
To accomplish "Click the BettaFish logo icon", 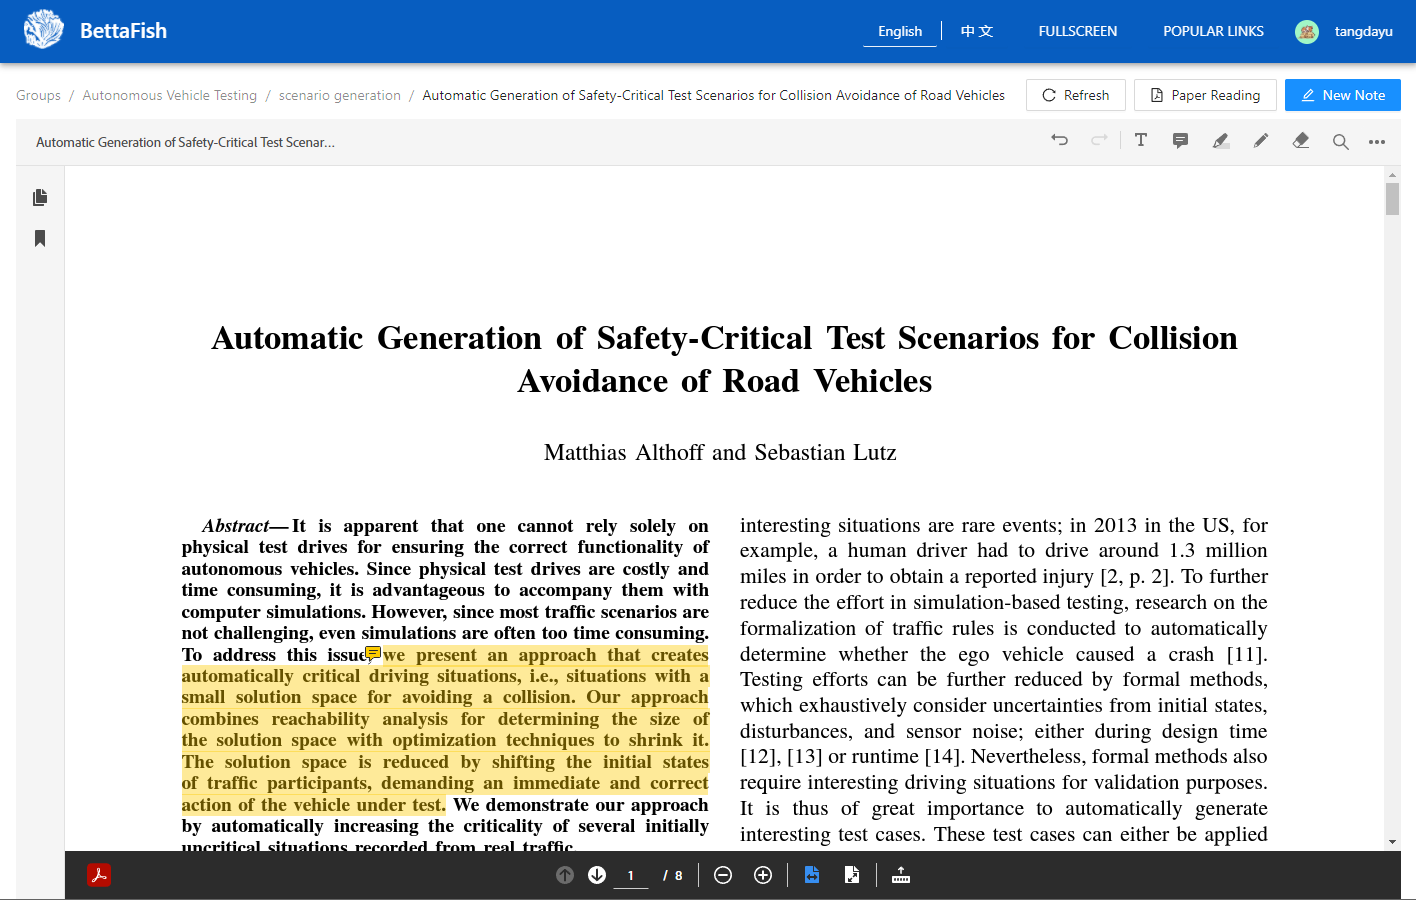I will tap(44, 30).
